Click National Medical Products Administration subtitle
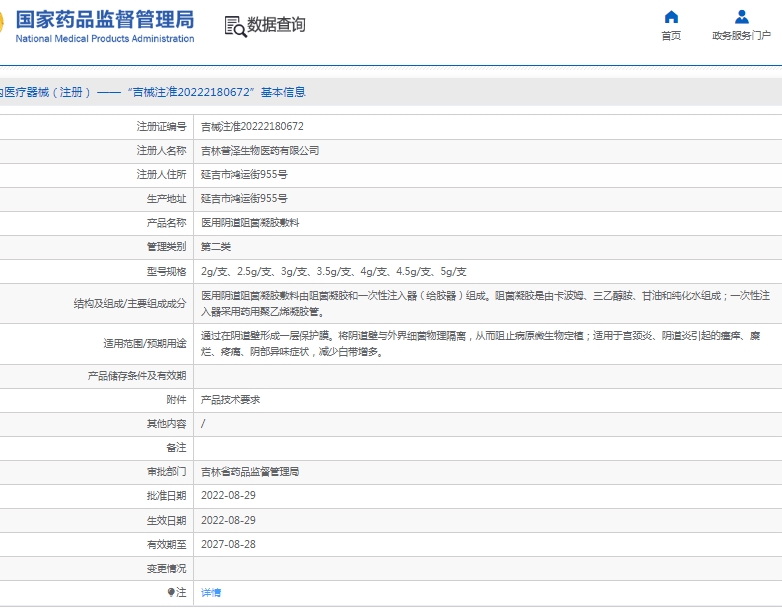 (105, 38)
